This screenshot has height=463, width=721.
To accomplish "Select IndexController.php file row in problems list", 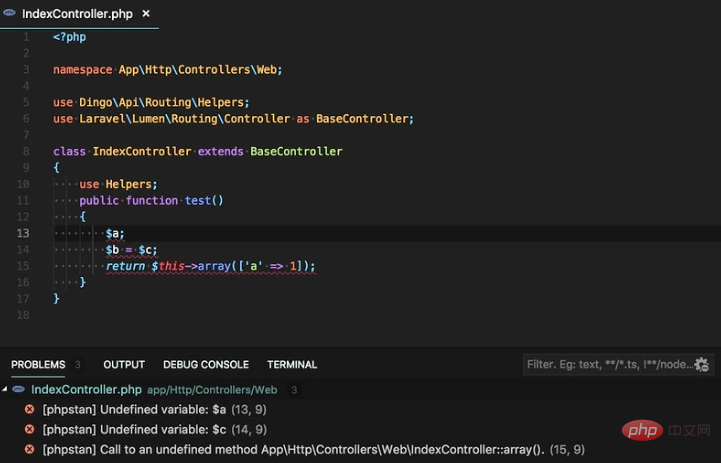I will [360, 390].
